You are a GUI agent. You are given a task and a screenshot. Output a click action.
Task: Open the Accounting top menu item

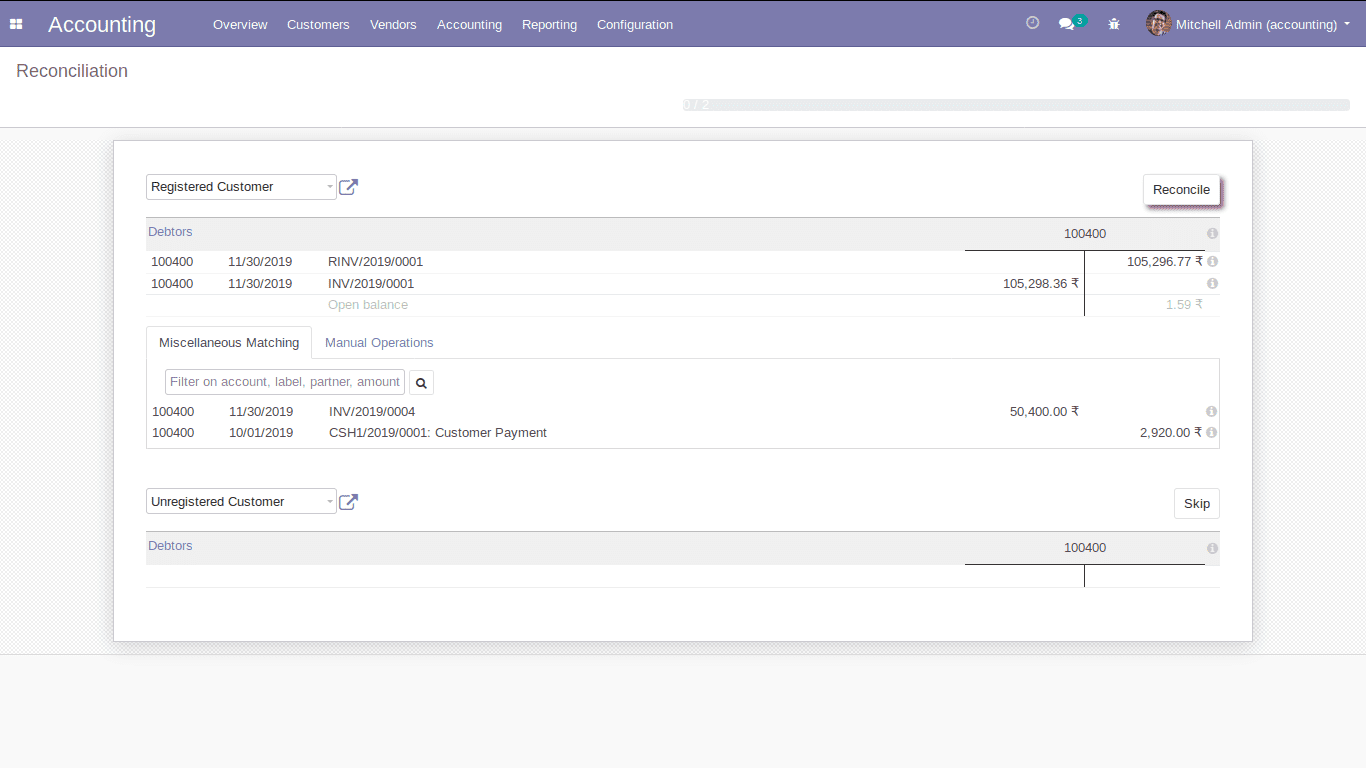coord(469,24)
